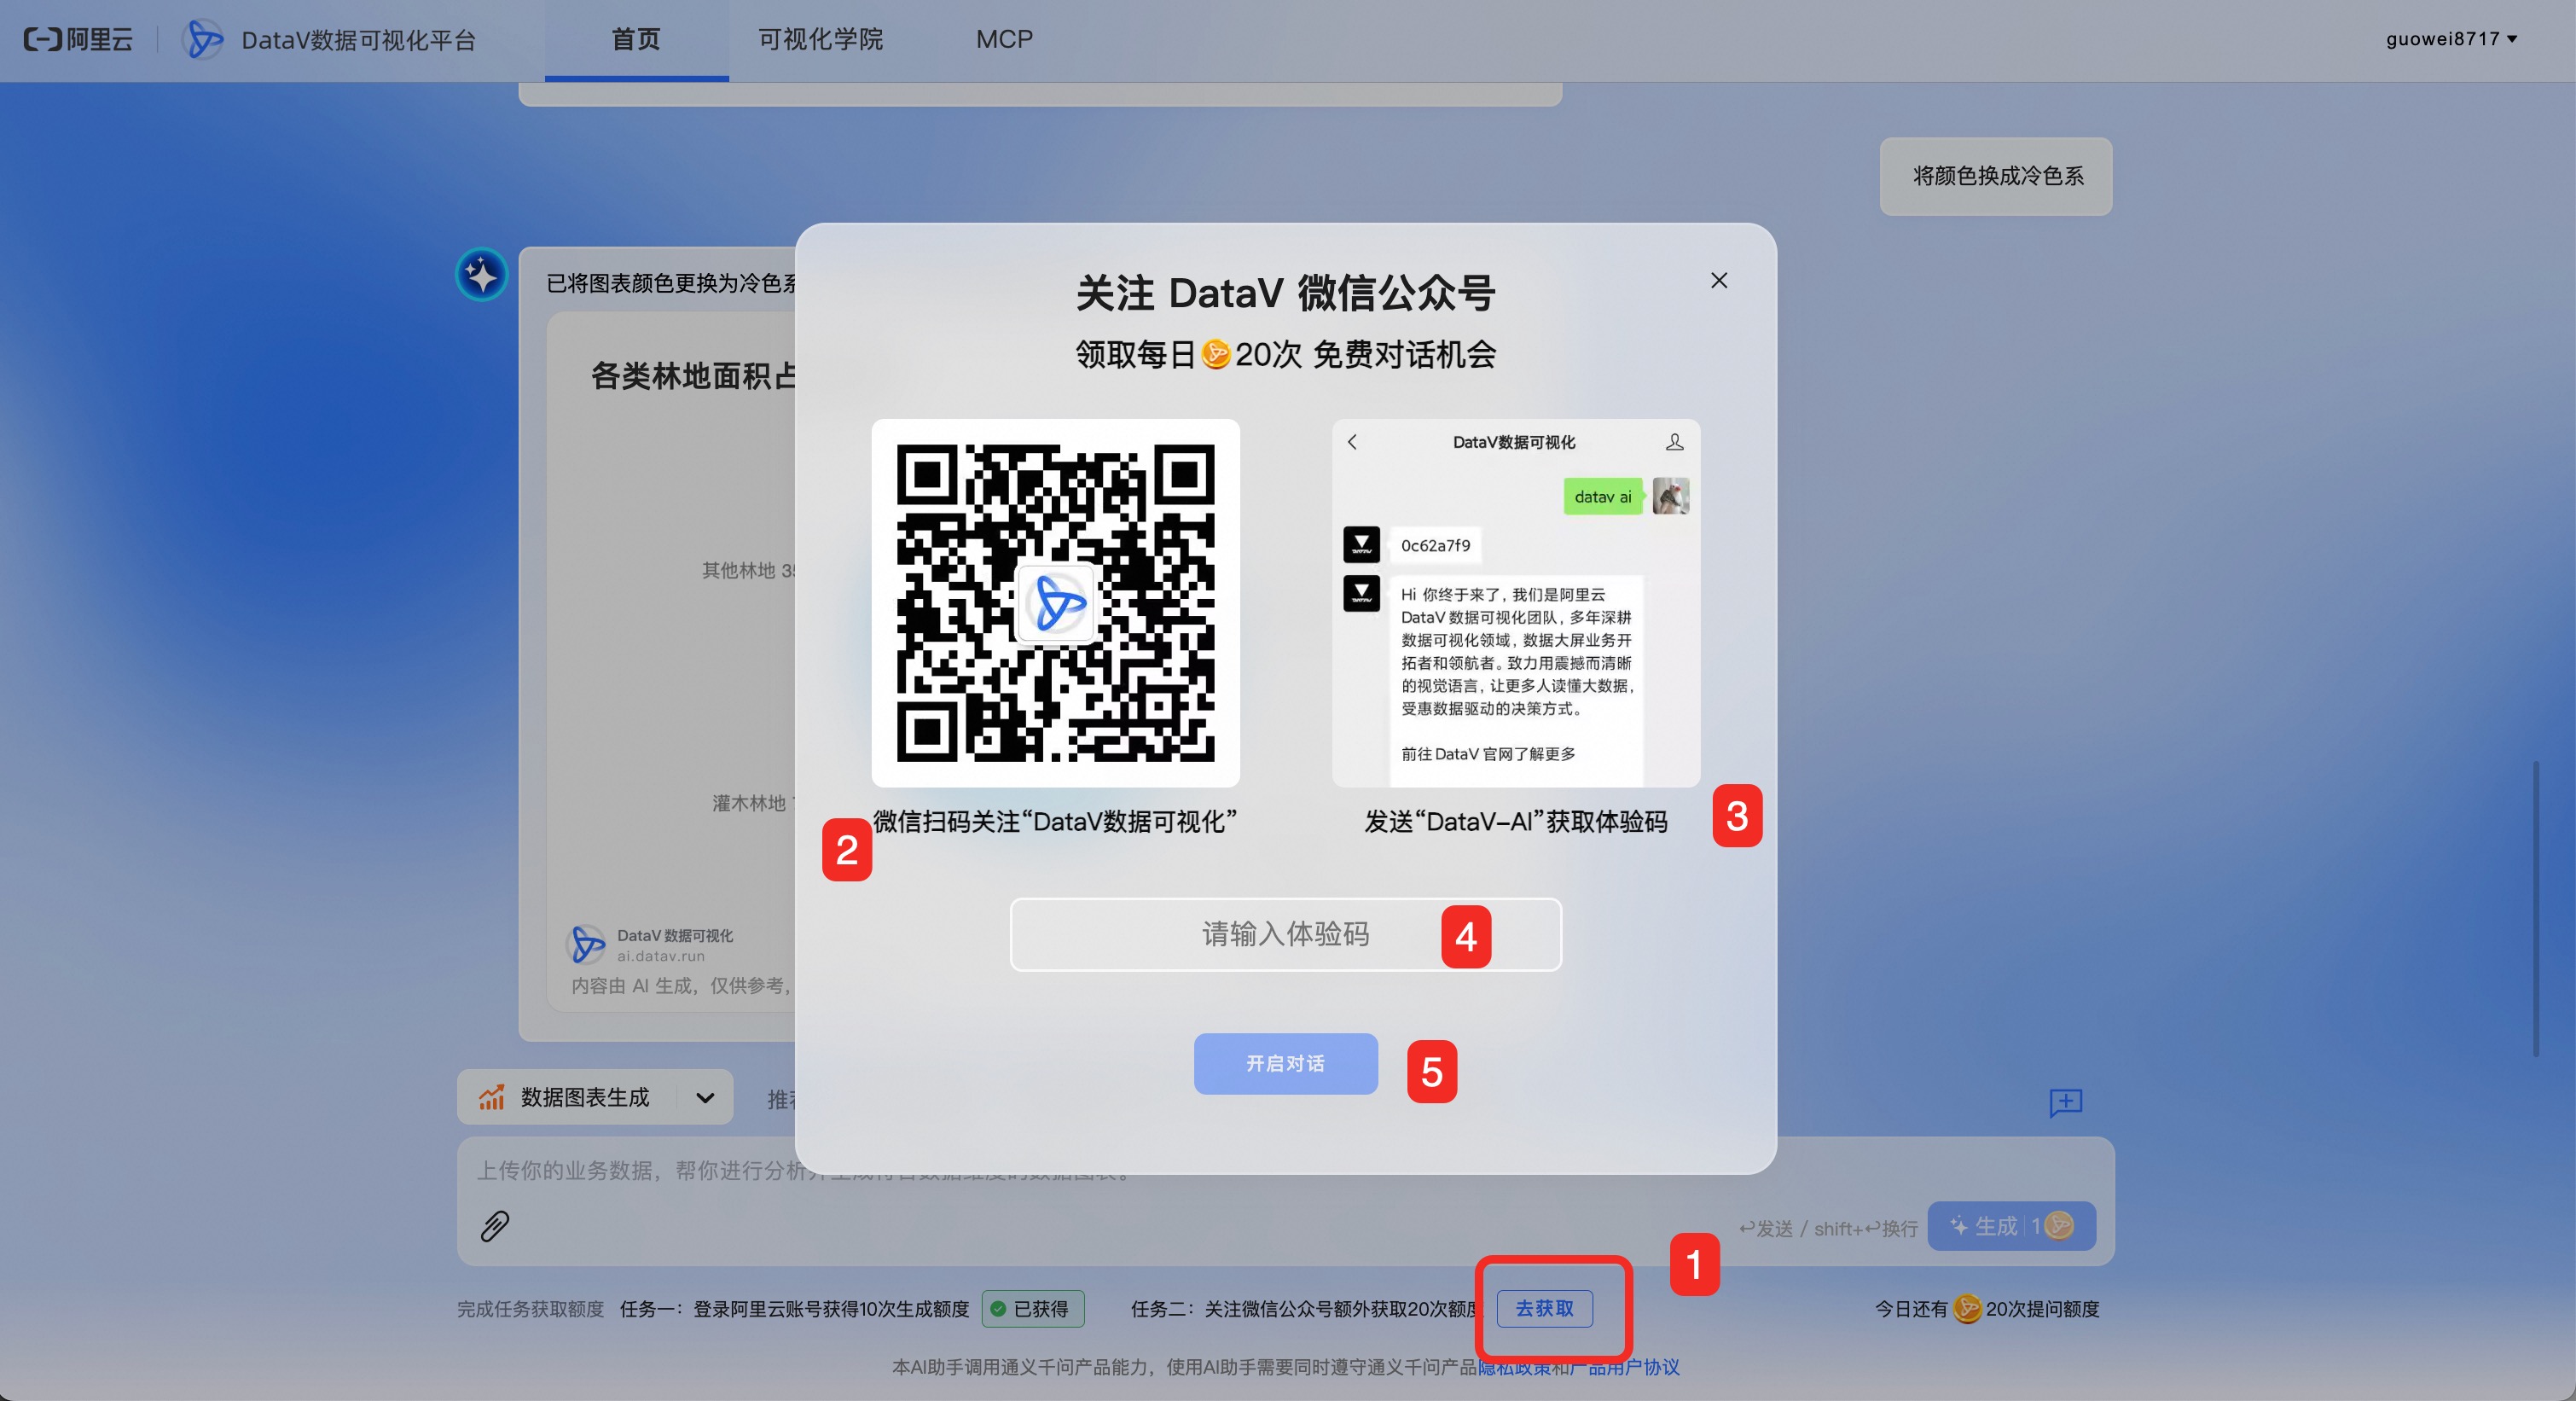This screenshot has height=1401, width=2576.
Task: Open the guowei8717 account dropdown
Action: [2451, 39]
